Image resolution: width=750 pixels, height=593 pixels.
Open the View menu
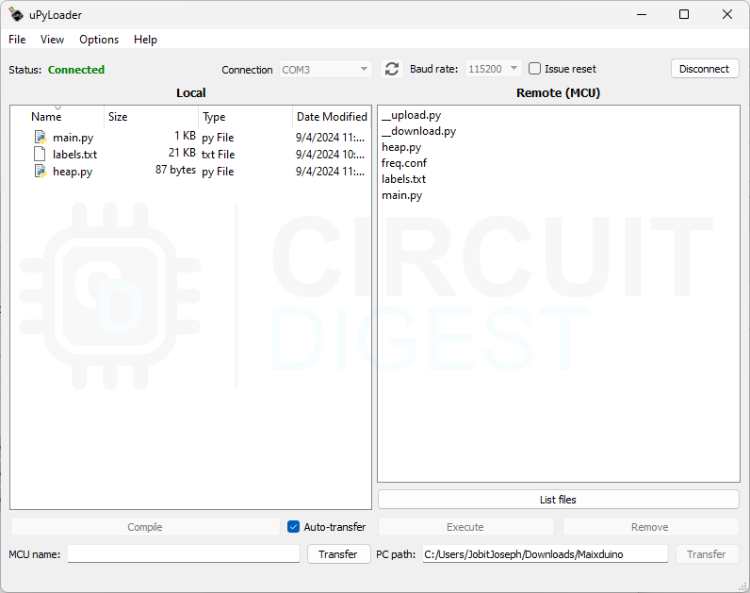pyautogui.click(x=52, y=40)
